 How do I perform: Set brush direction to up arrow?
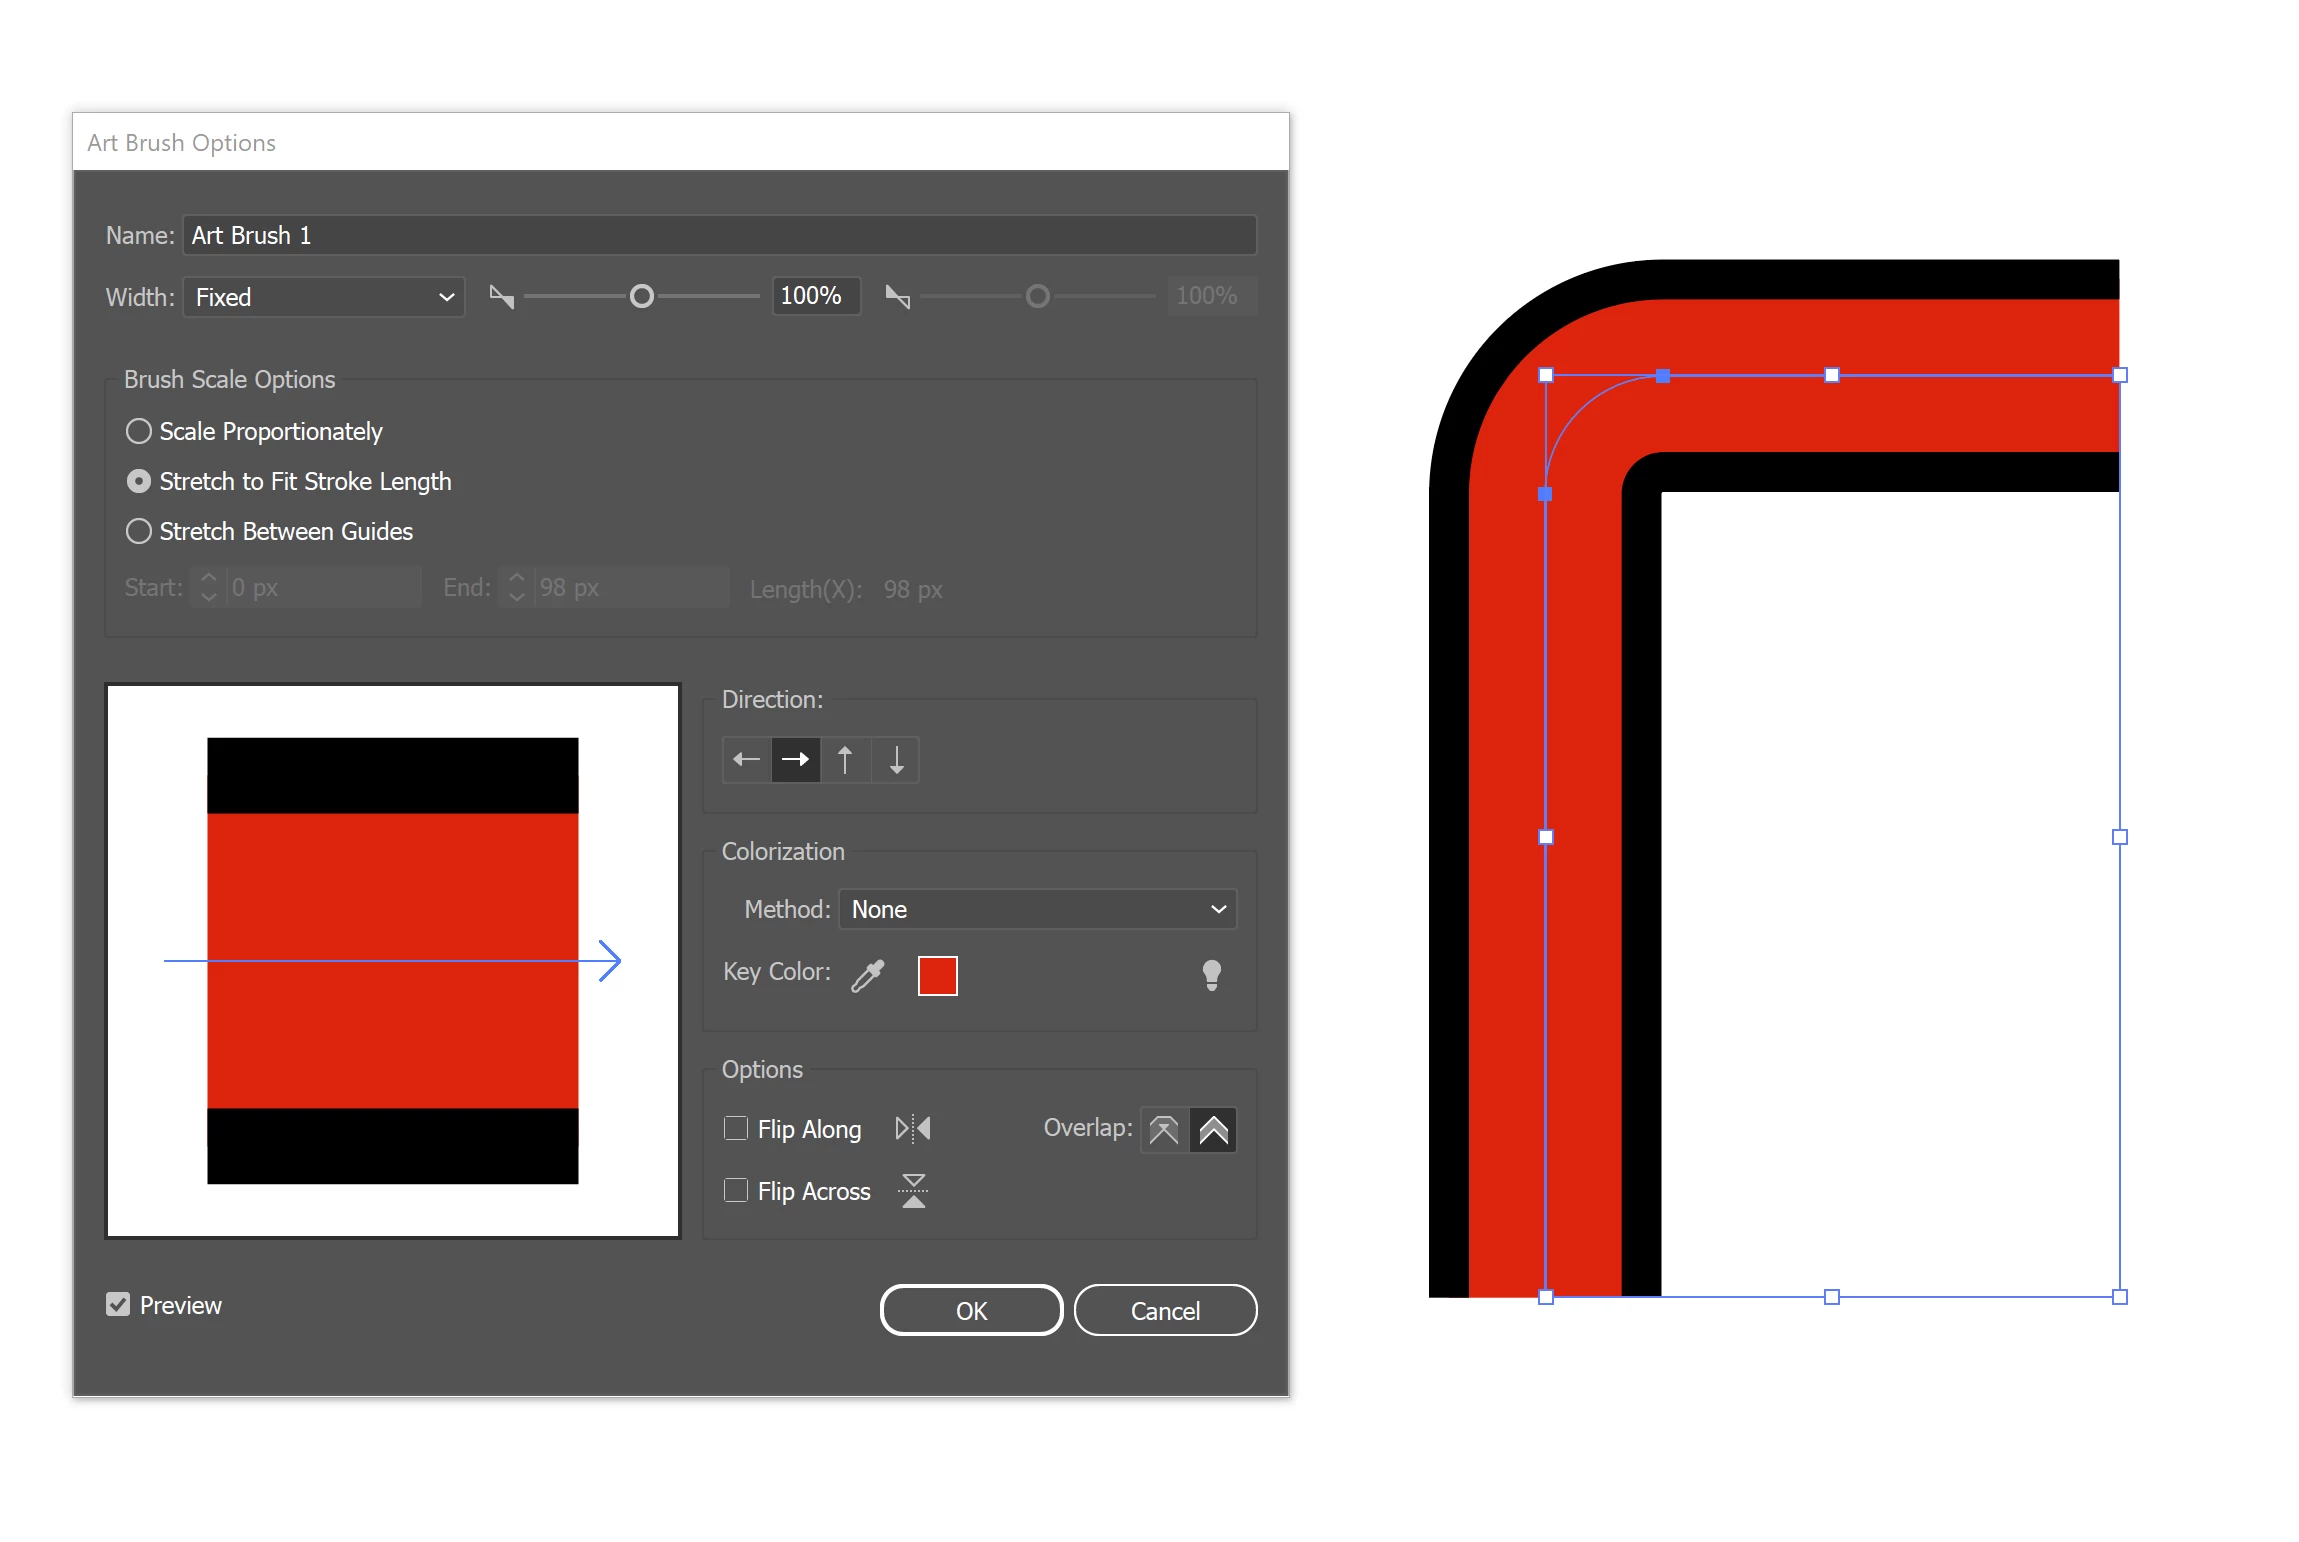point(845,760)
